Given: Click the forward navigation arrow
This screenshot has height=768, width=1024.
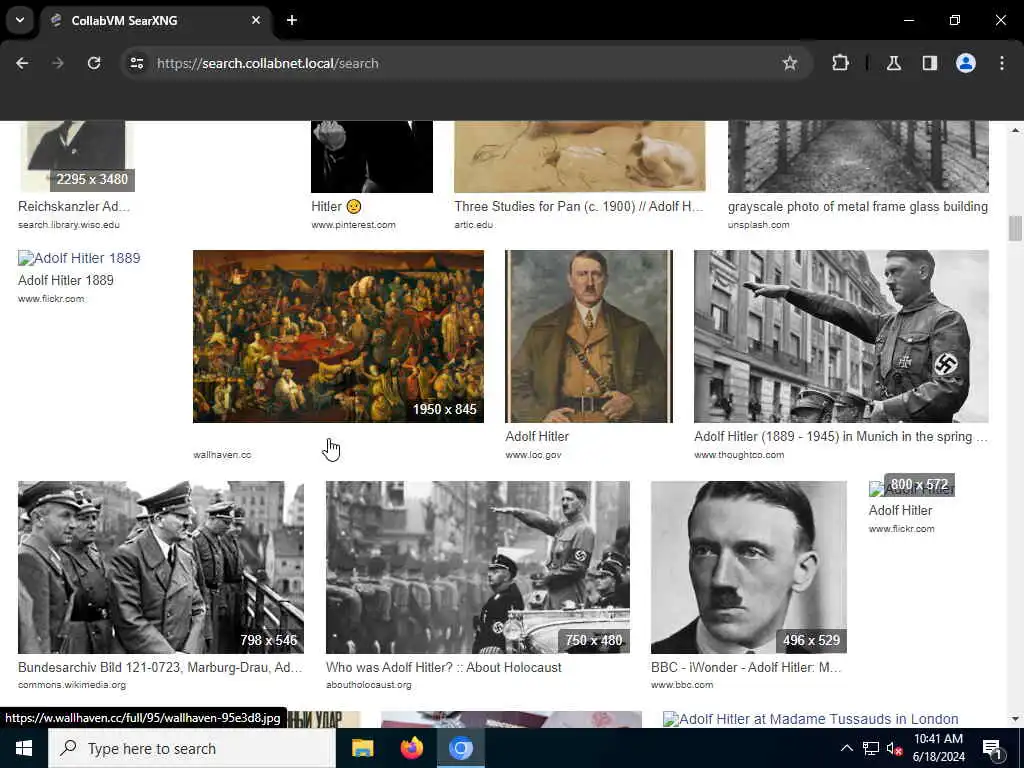Looking at the screenshot, I should [58, 63].
